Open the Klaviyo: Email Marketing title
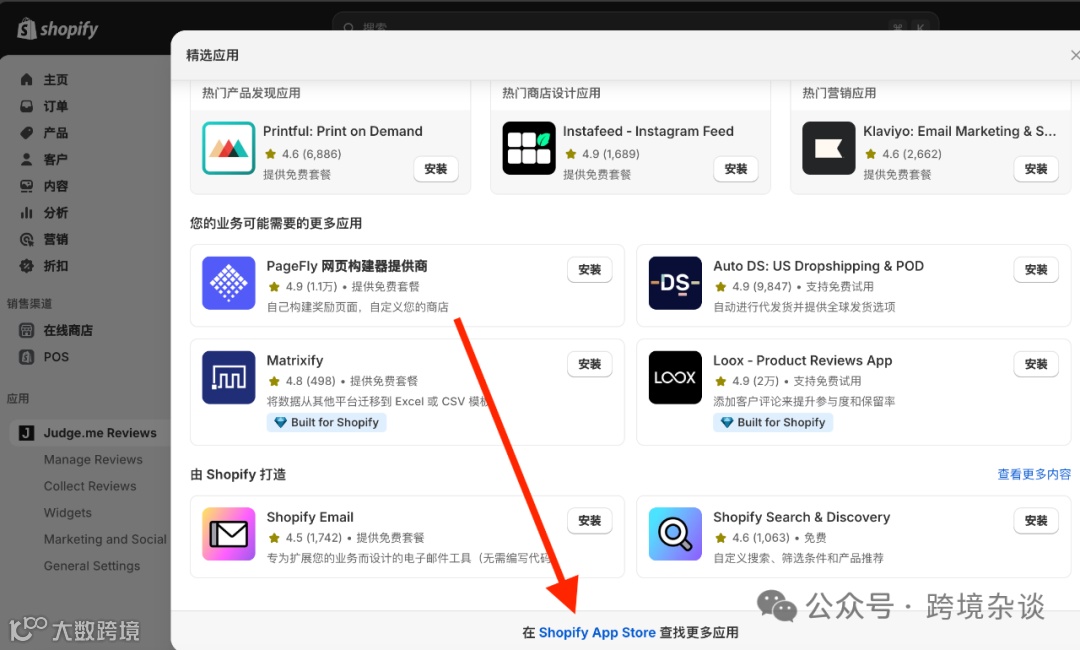The width and height of the screenshot is (1080, 650). click(959, 131)
